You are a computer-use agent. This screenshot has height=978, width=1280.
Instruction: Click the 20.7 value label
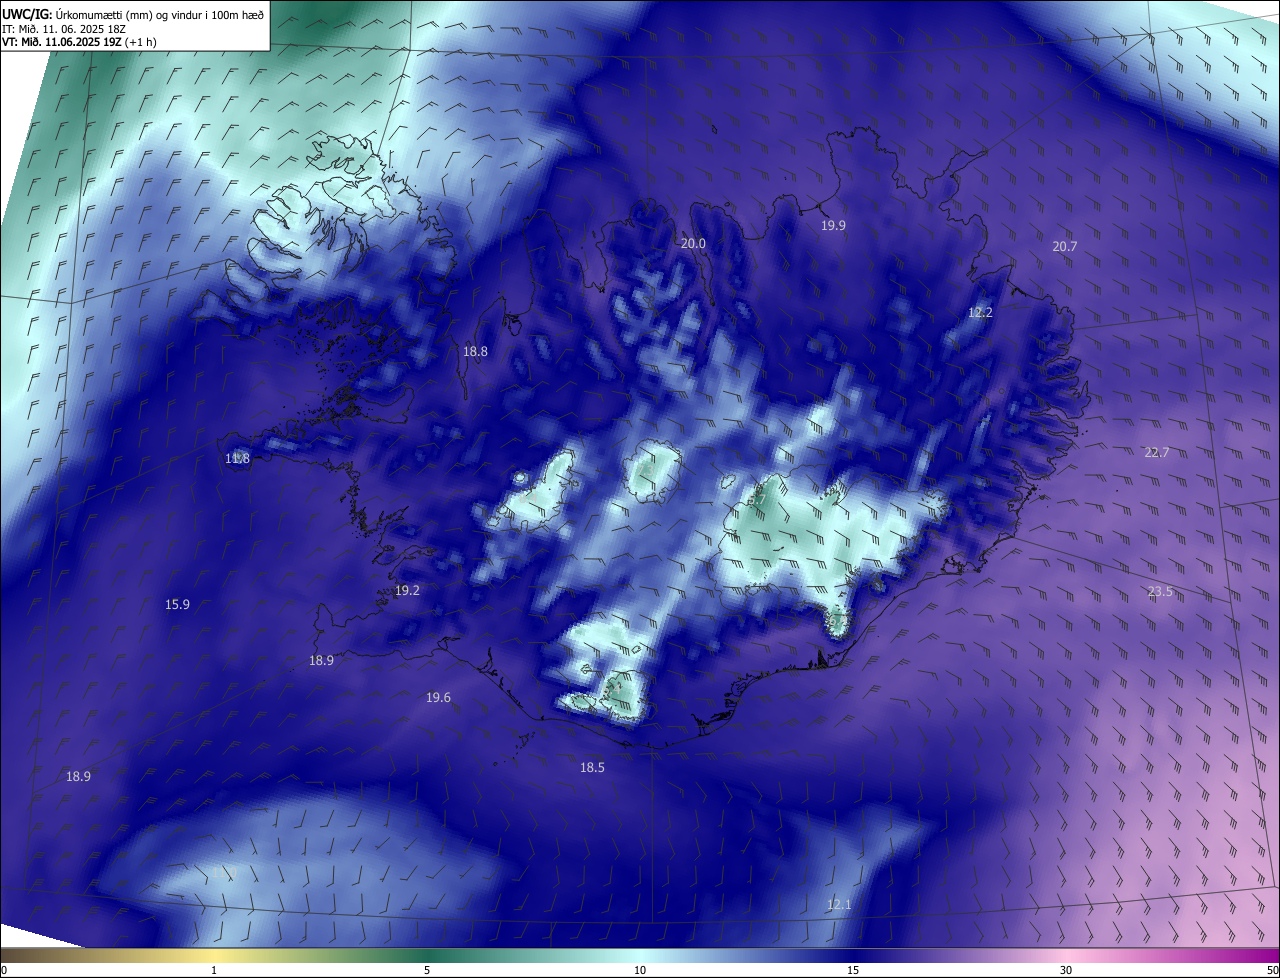tap(1065, 247)
